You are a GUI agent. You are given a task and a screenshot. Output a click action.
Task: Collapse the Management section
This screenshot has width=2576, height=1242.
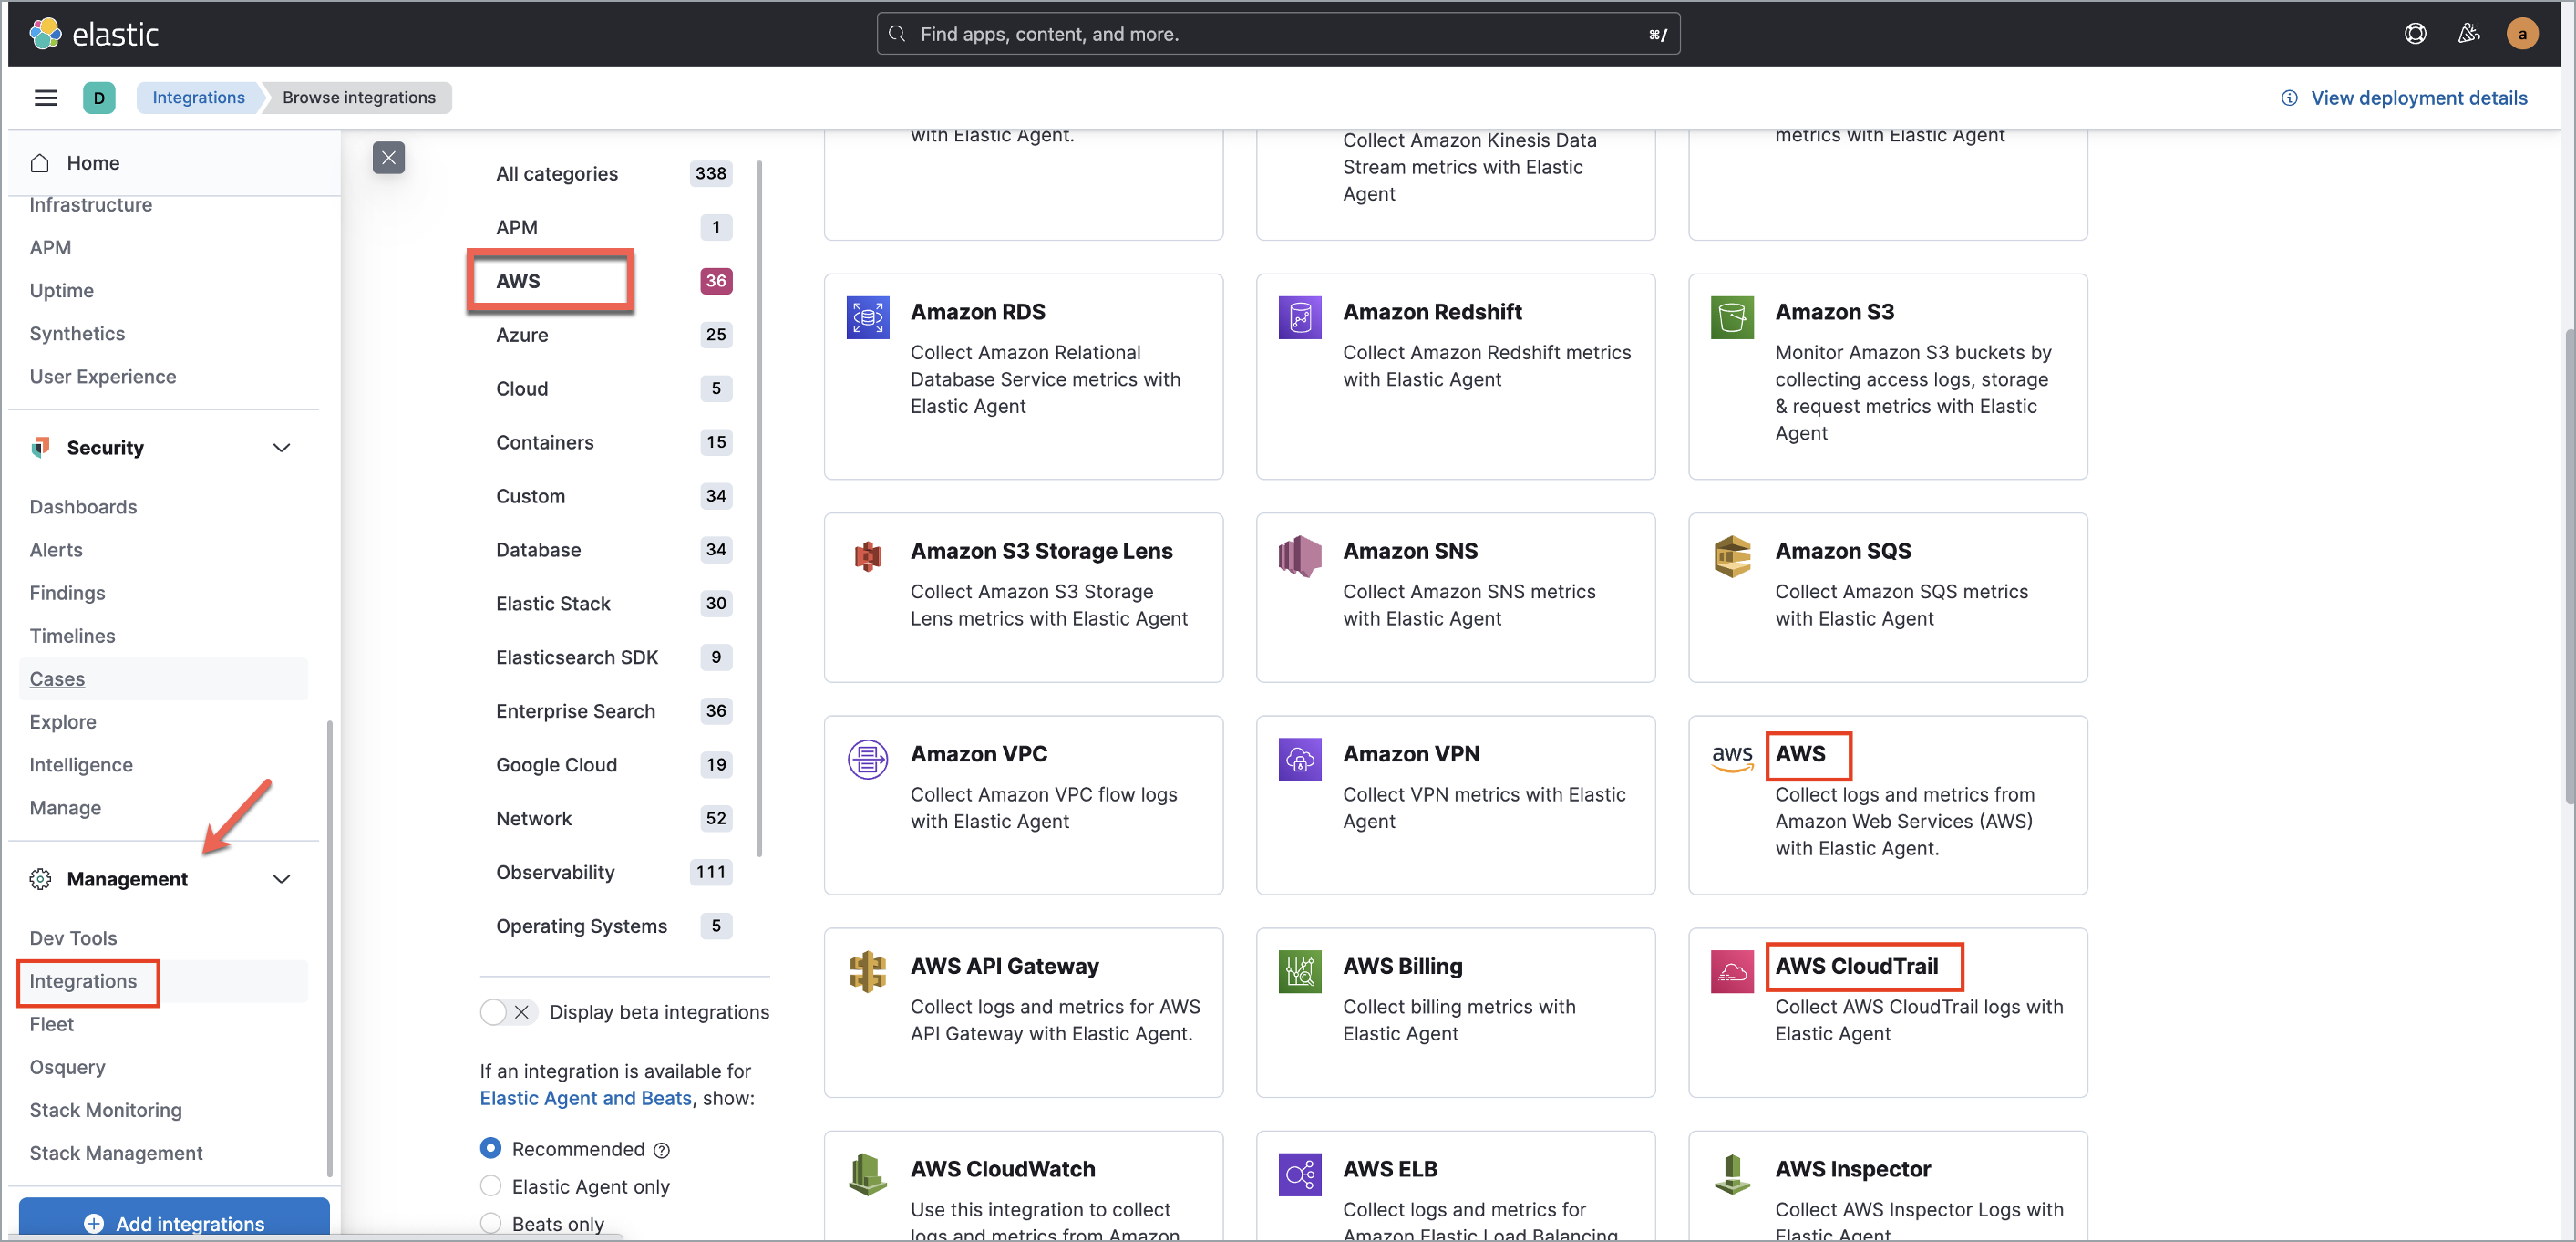pyautogui.click(x=281, y=879)
